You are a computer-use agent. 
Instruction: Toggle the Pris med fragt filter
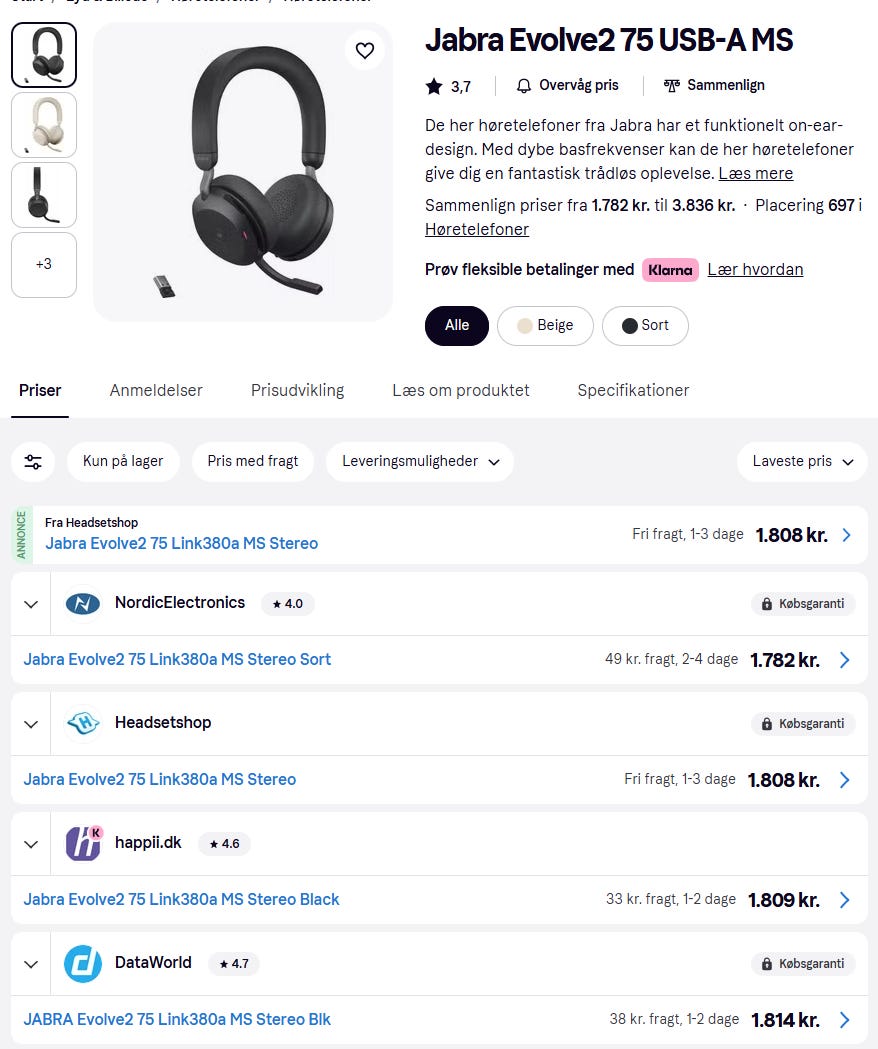(253, 462)
